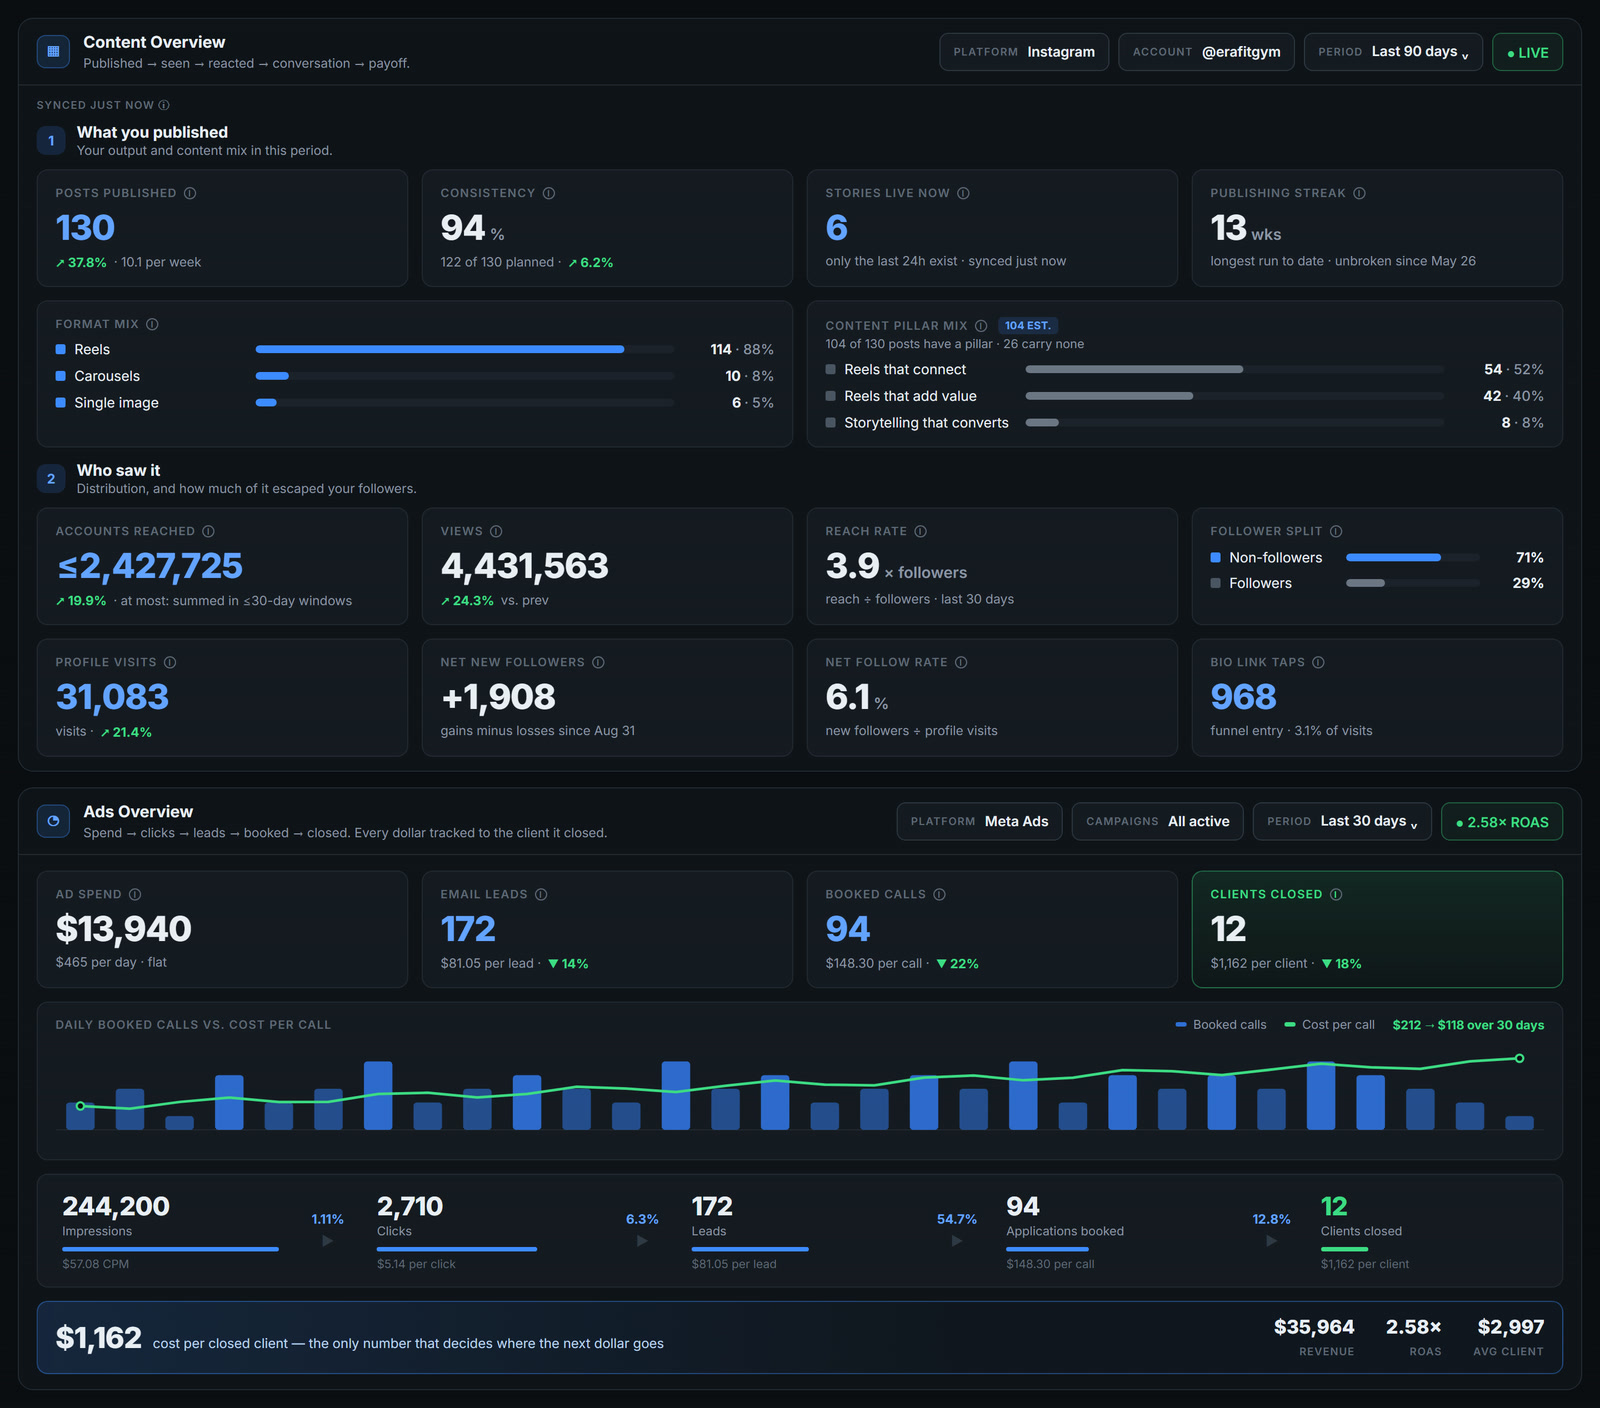Open info icon beside Booked Calls

(x=939, y=894)
